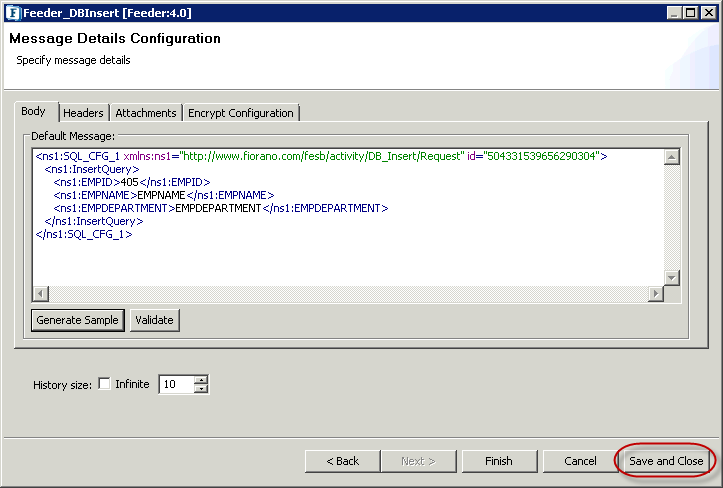
Task: Increase history size with up arrow
Action: click(x=201, y=379)
